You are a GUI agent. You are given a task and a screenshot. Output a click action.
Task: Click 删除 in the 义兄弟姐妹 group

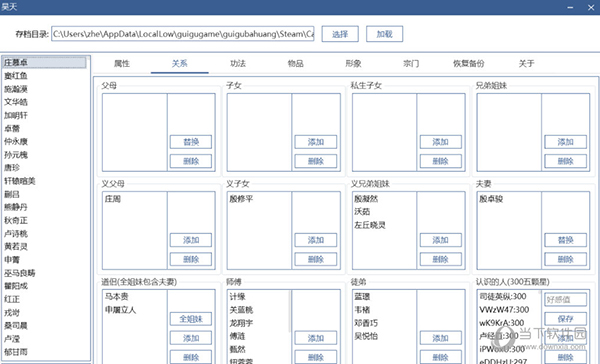pyautogui.click(x=440, y=259)
